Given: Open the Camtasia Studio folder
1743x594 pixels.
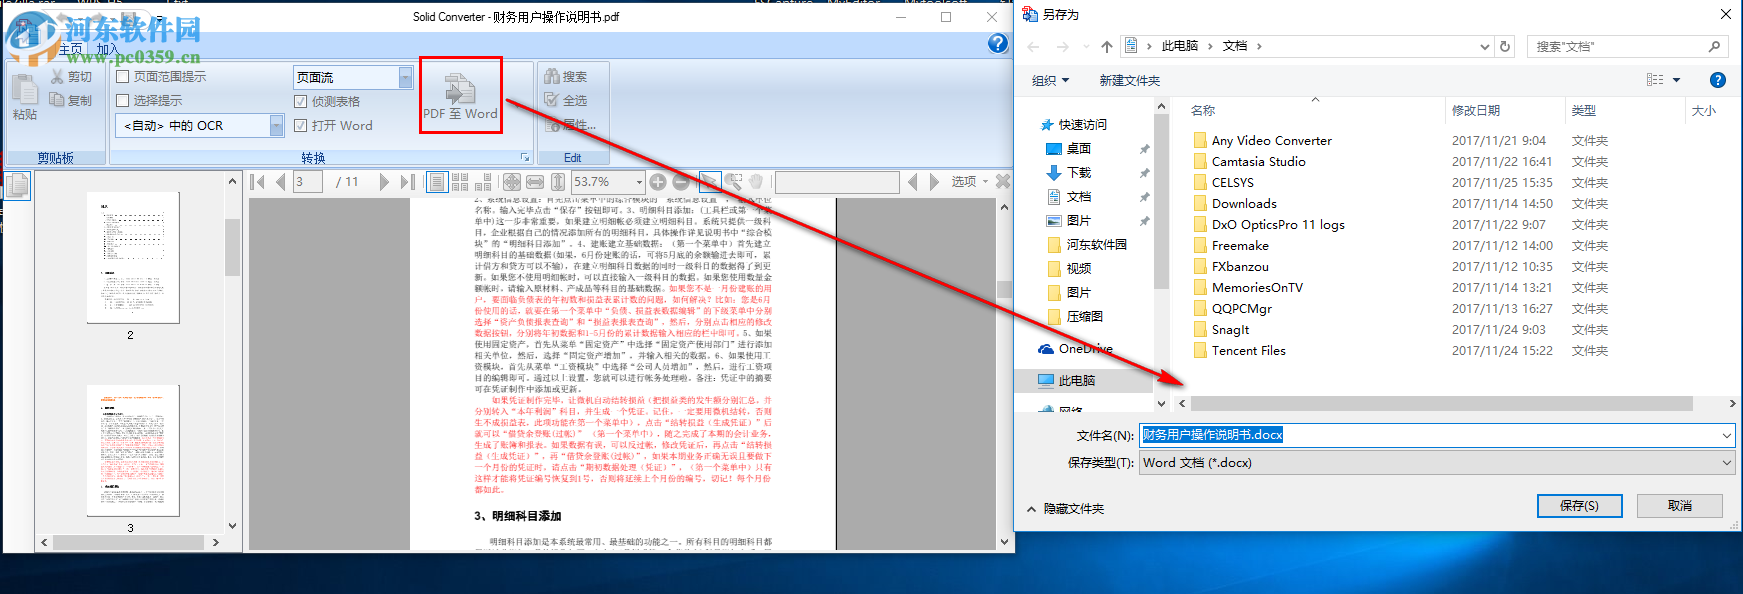Looking at the screenshot, I should pos(1258,162).
